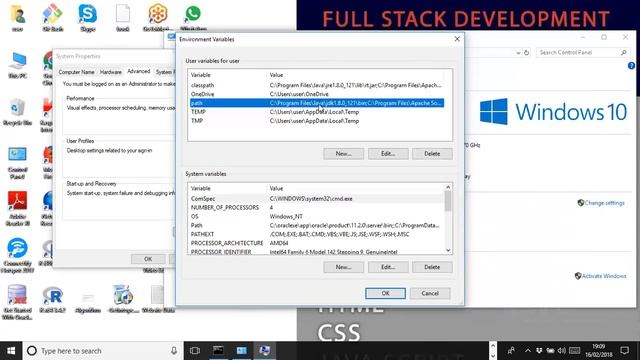This screenshot has width=640, height=360.
Task: Open the Computer Name tab
Action: 77,72
